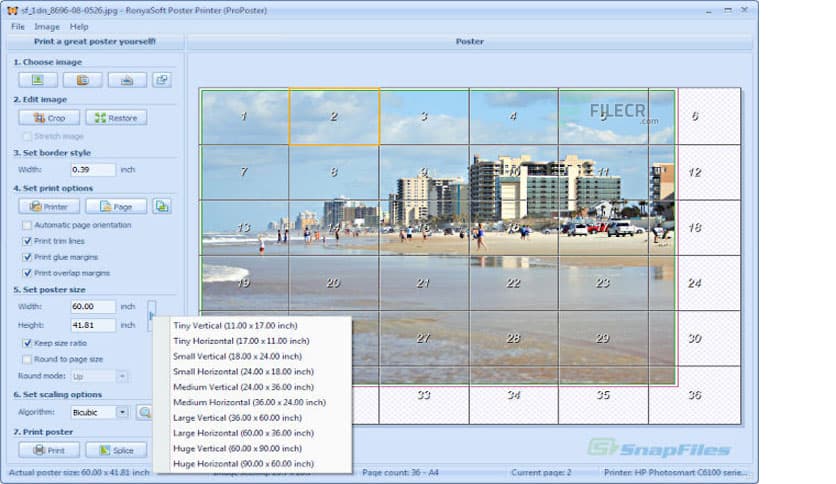Enable Round to page size

click(27, 359)
